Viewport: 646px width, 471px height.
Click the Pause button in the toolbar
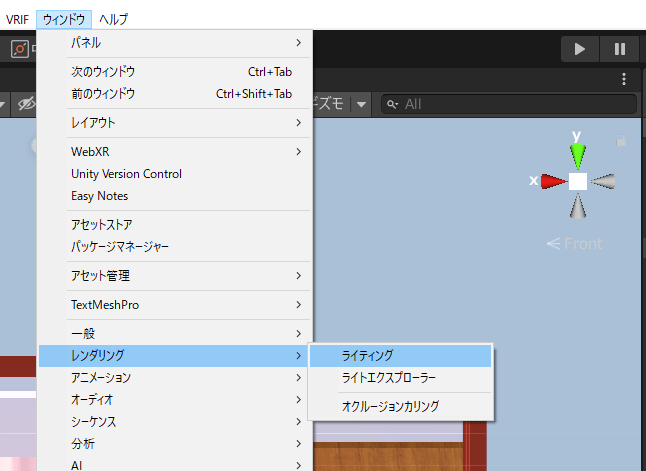pos(619,48)
